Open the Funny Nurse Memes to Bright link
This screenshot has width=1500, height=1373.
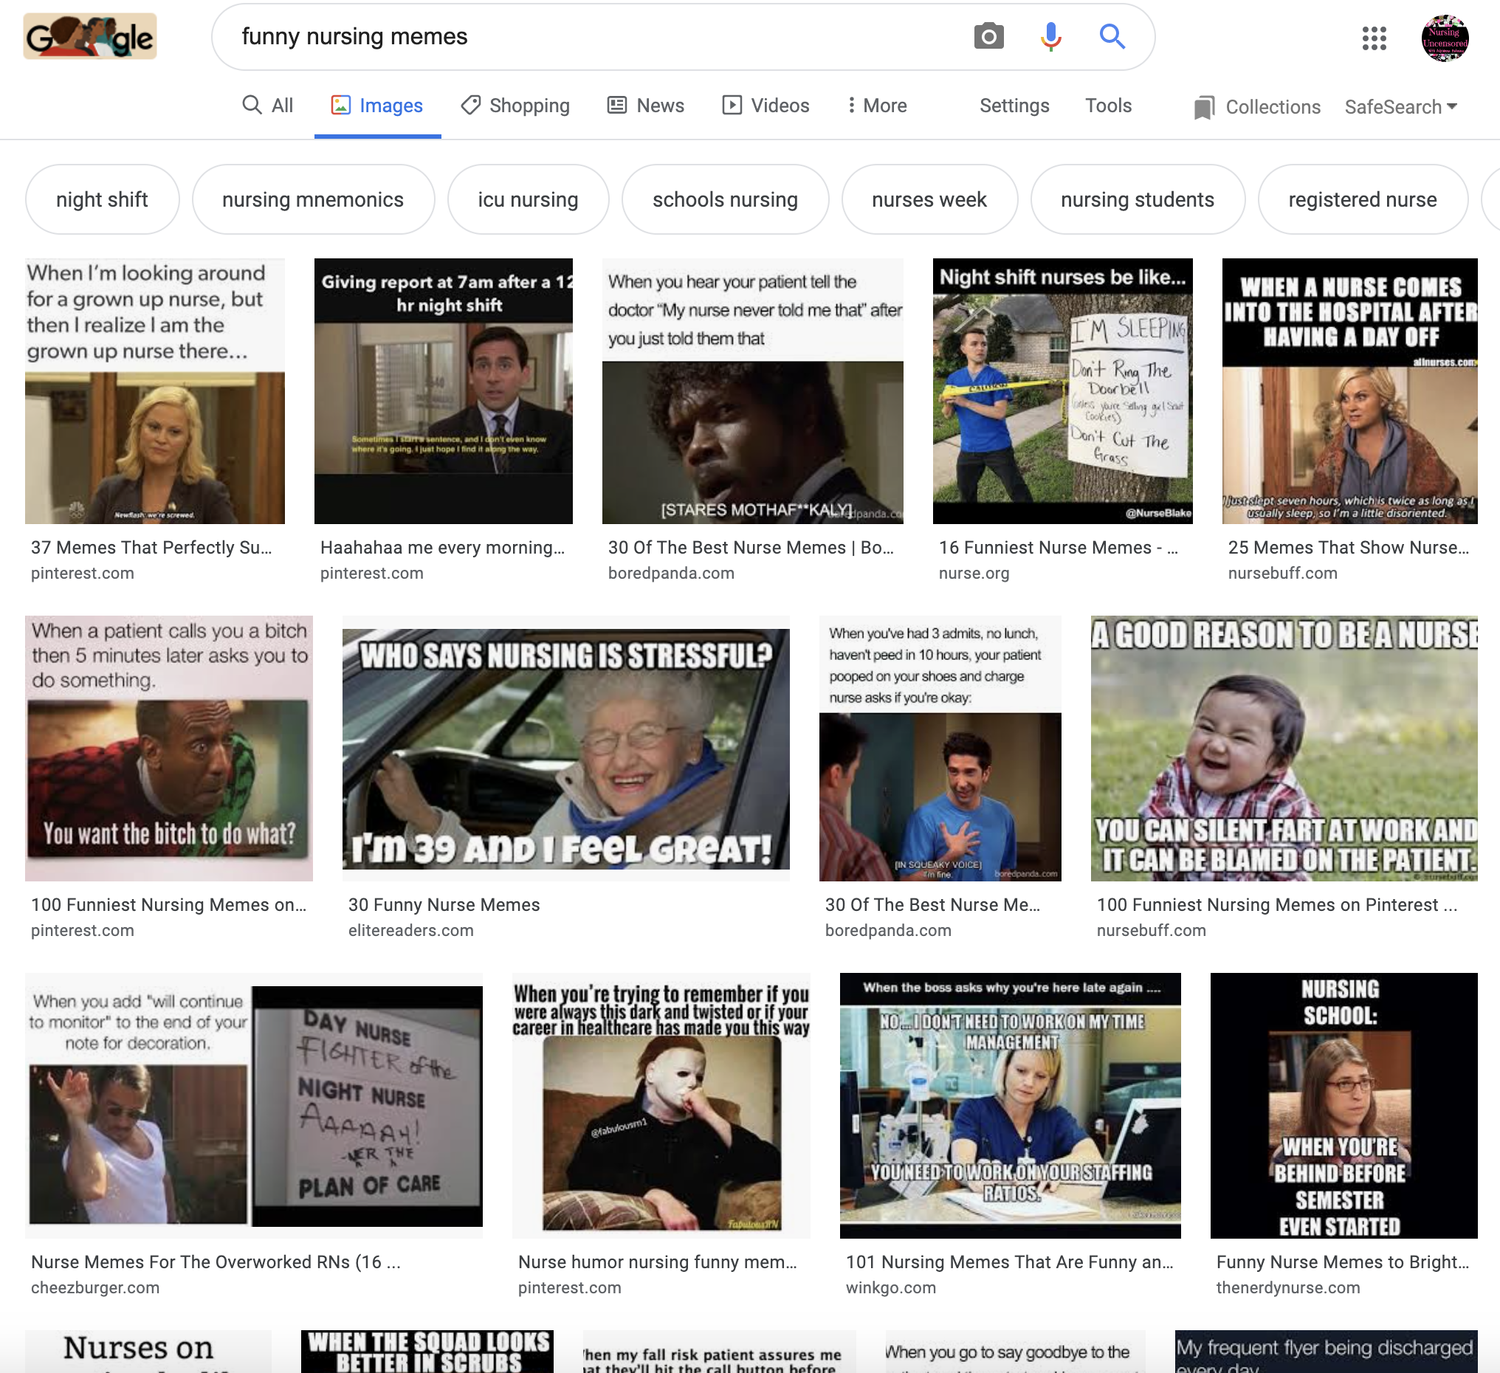coord(1343,1262)
